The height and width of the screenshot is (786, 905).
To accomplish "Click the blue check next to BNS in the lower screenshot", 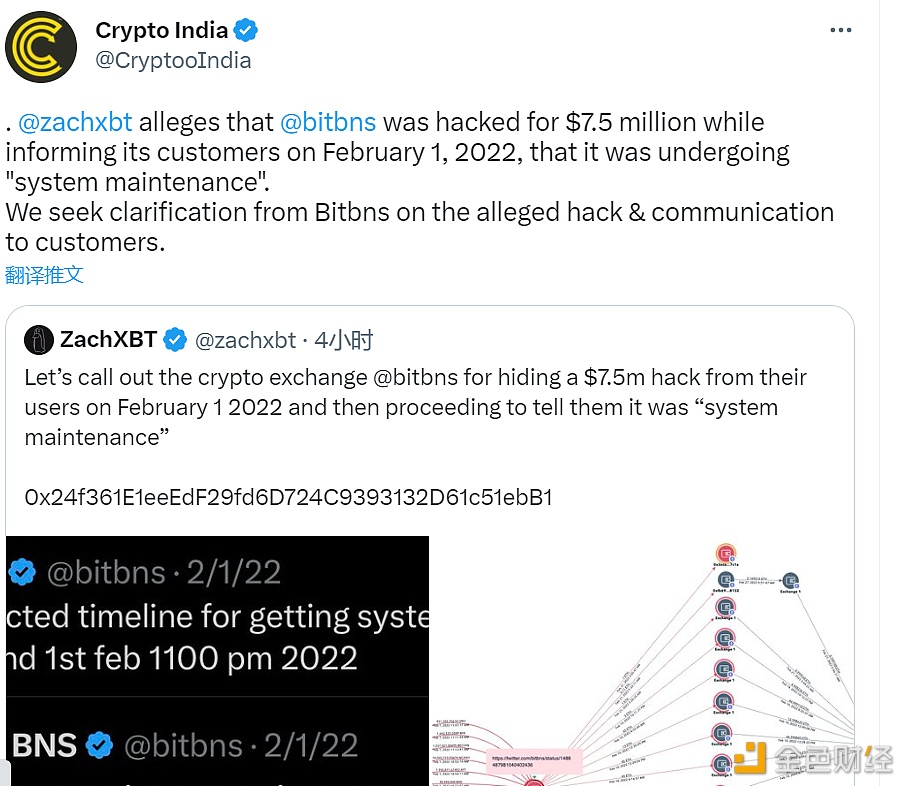I will tap(98, 745).
